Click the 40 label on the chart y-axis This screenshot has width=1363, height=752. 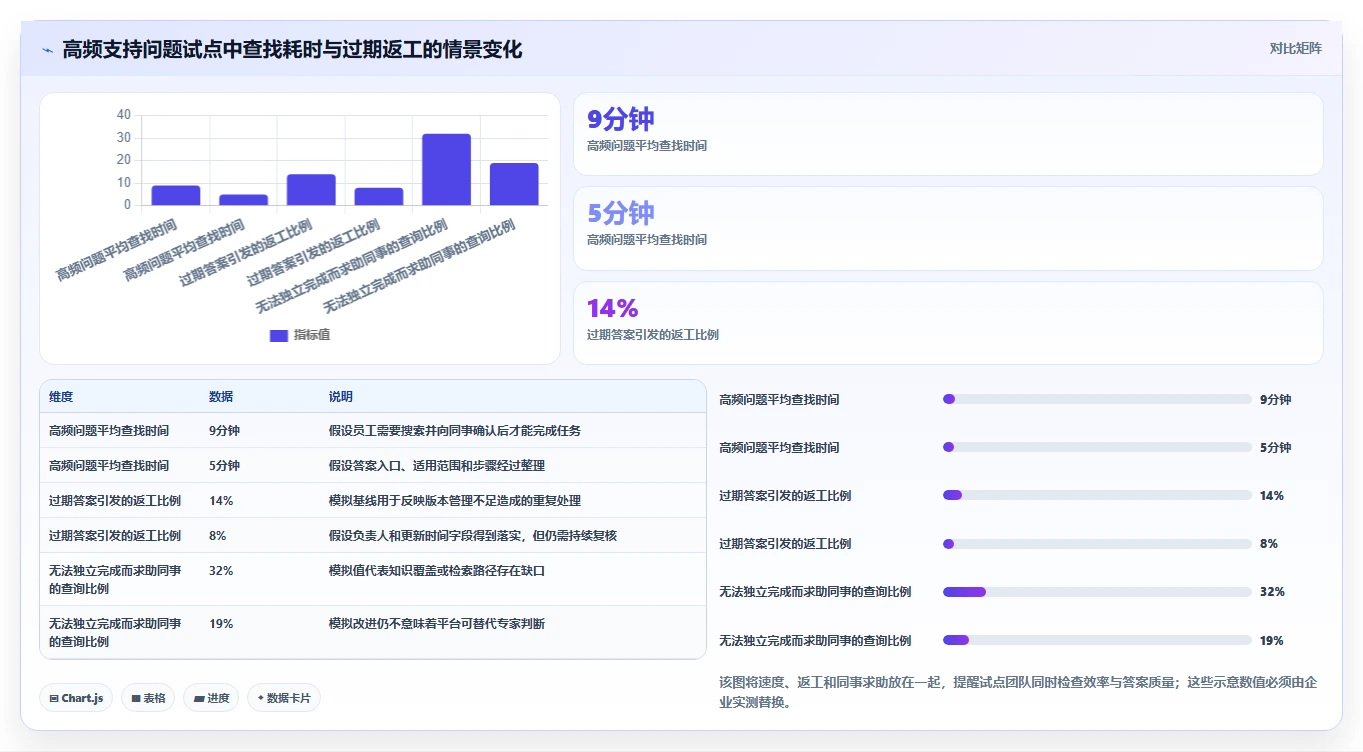124,114
